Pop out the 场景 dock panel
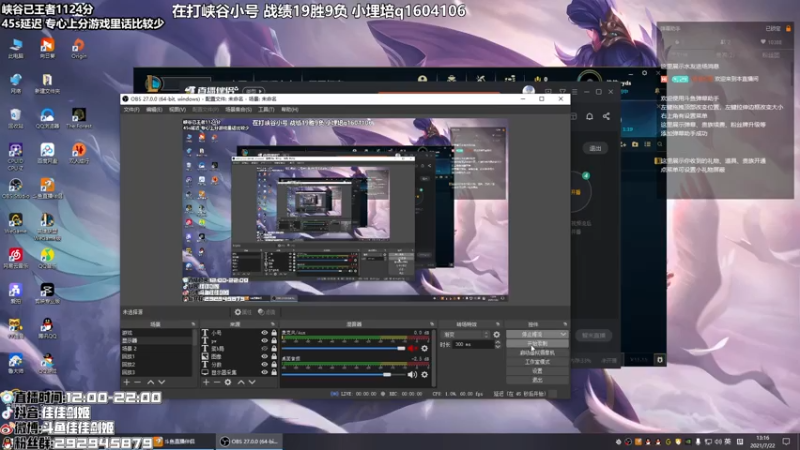The height and width of the screenshot is (450, 800). pyautogui.click(x=193, y=324)
